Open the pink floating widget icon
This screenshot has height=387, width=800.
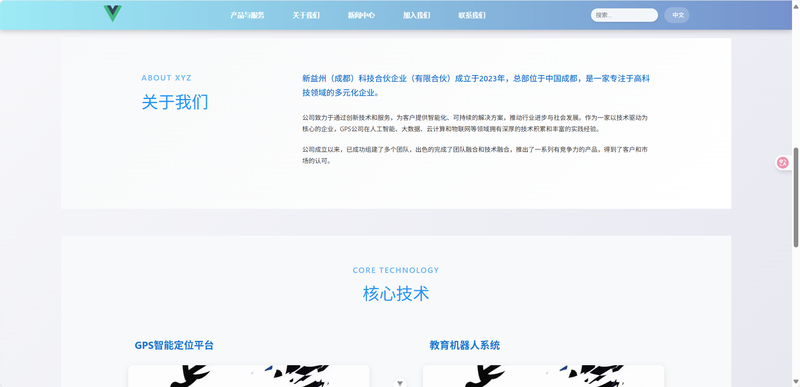tap(783, 163)
